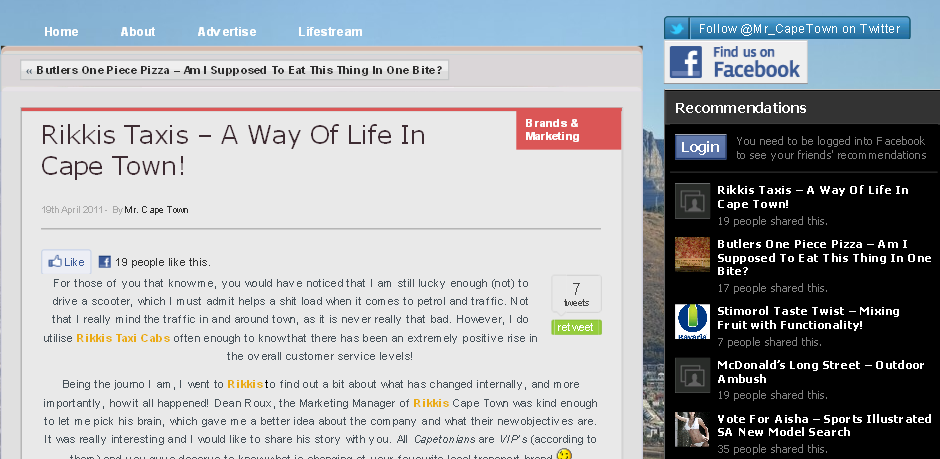The image size is (940, 459).
Task: Click '17 people shared this.' text
Action: coord(772,288)
